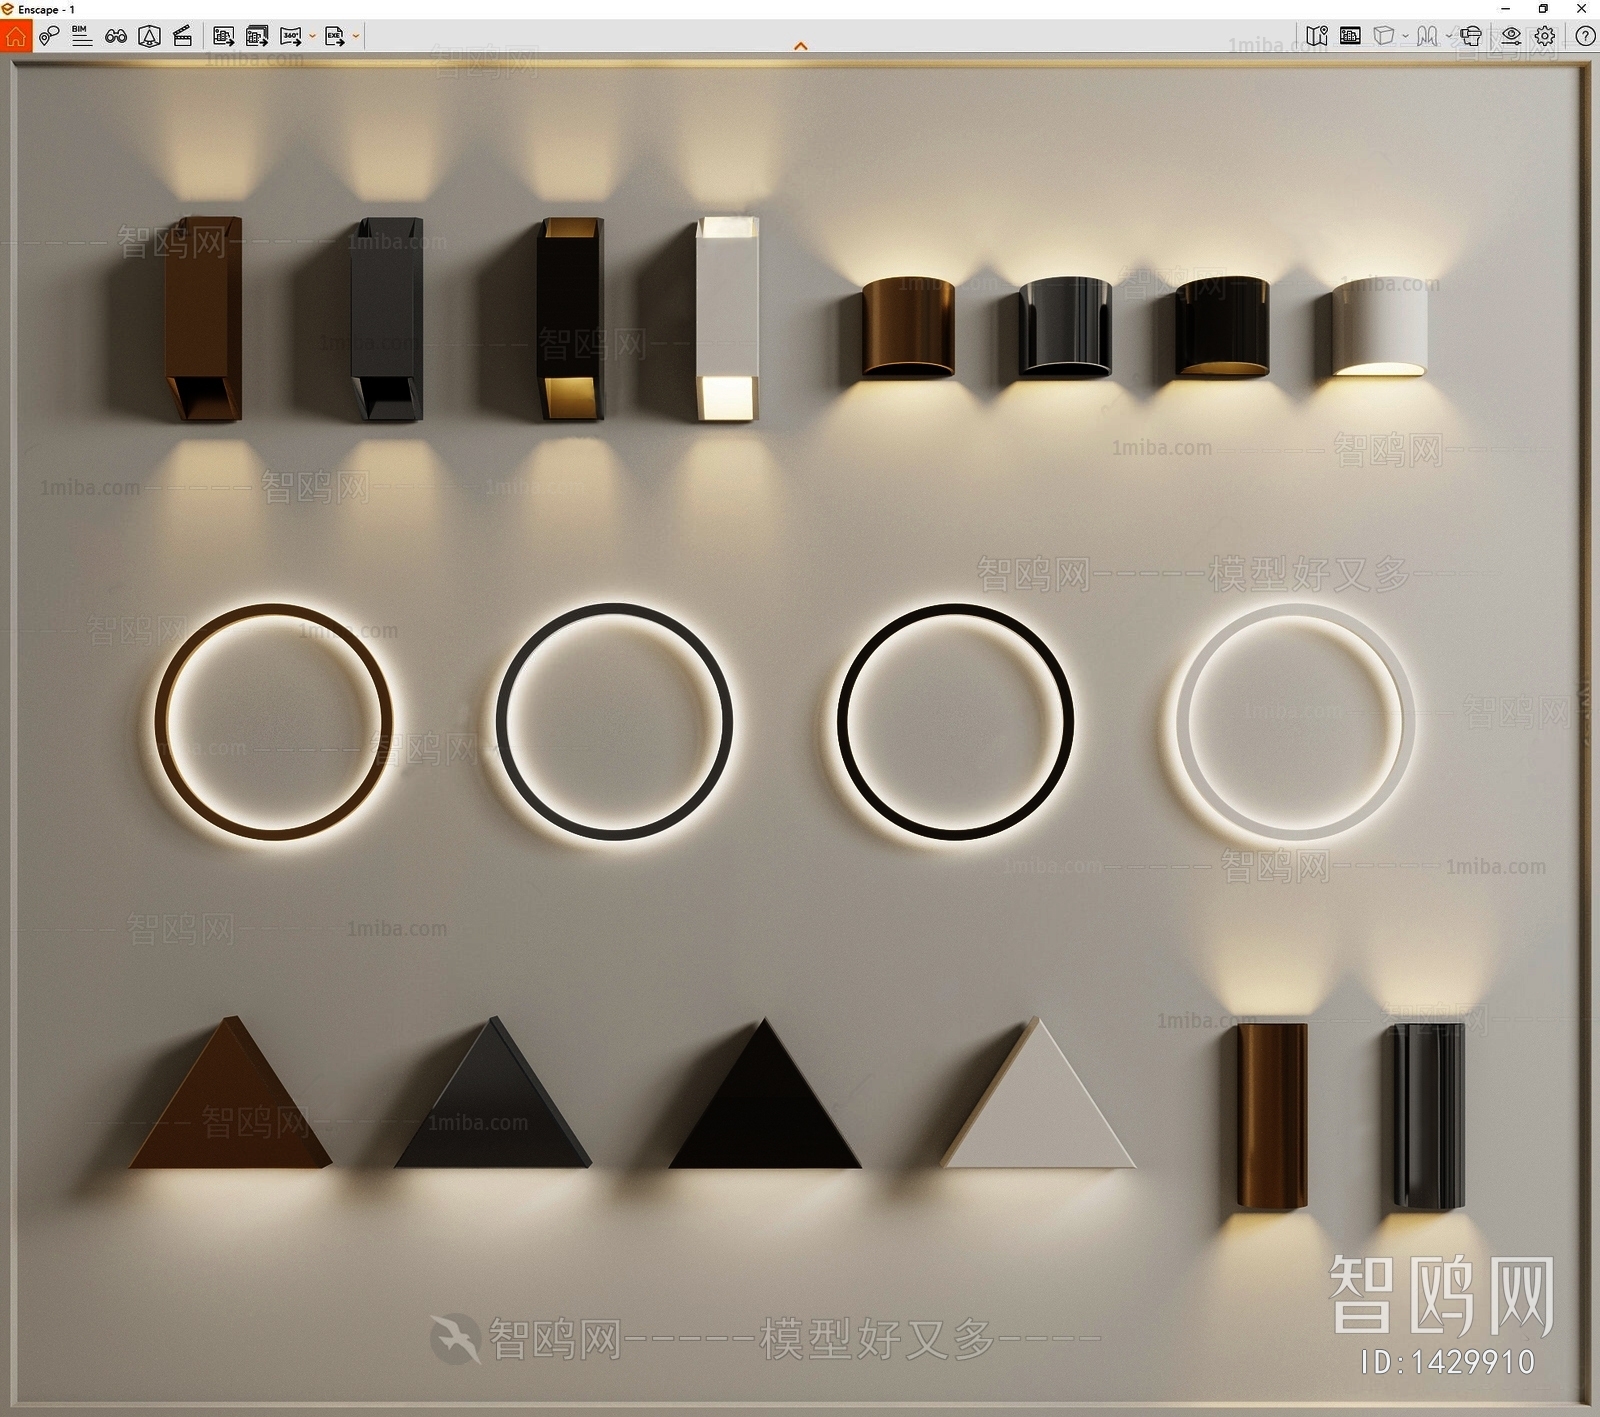This screenshot has width=1600, height=1417.
Task: Expand the EXE export options arrow
Action: pos(356,37)
